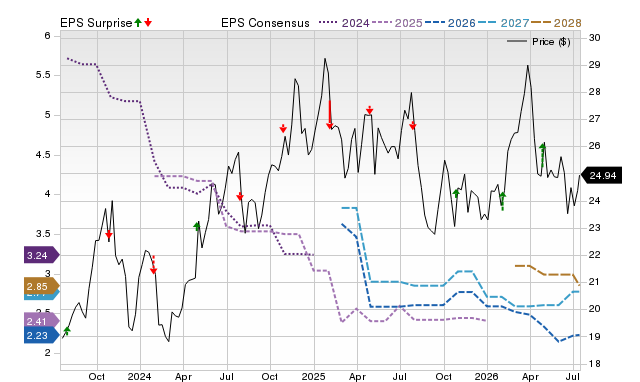Select the 23 label on the price axis
640x382 pixels.
pyautogui.click(x=594, y=227)
